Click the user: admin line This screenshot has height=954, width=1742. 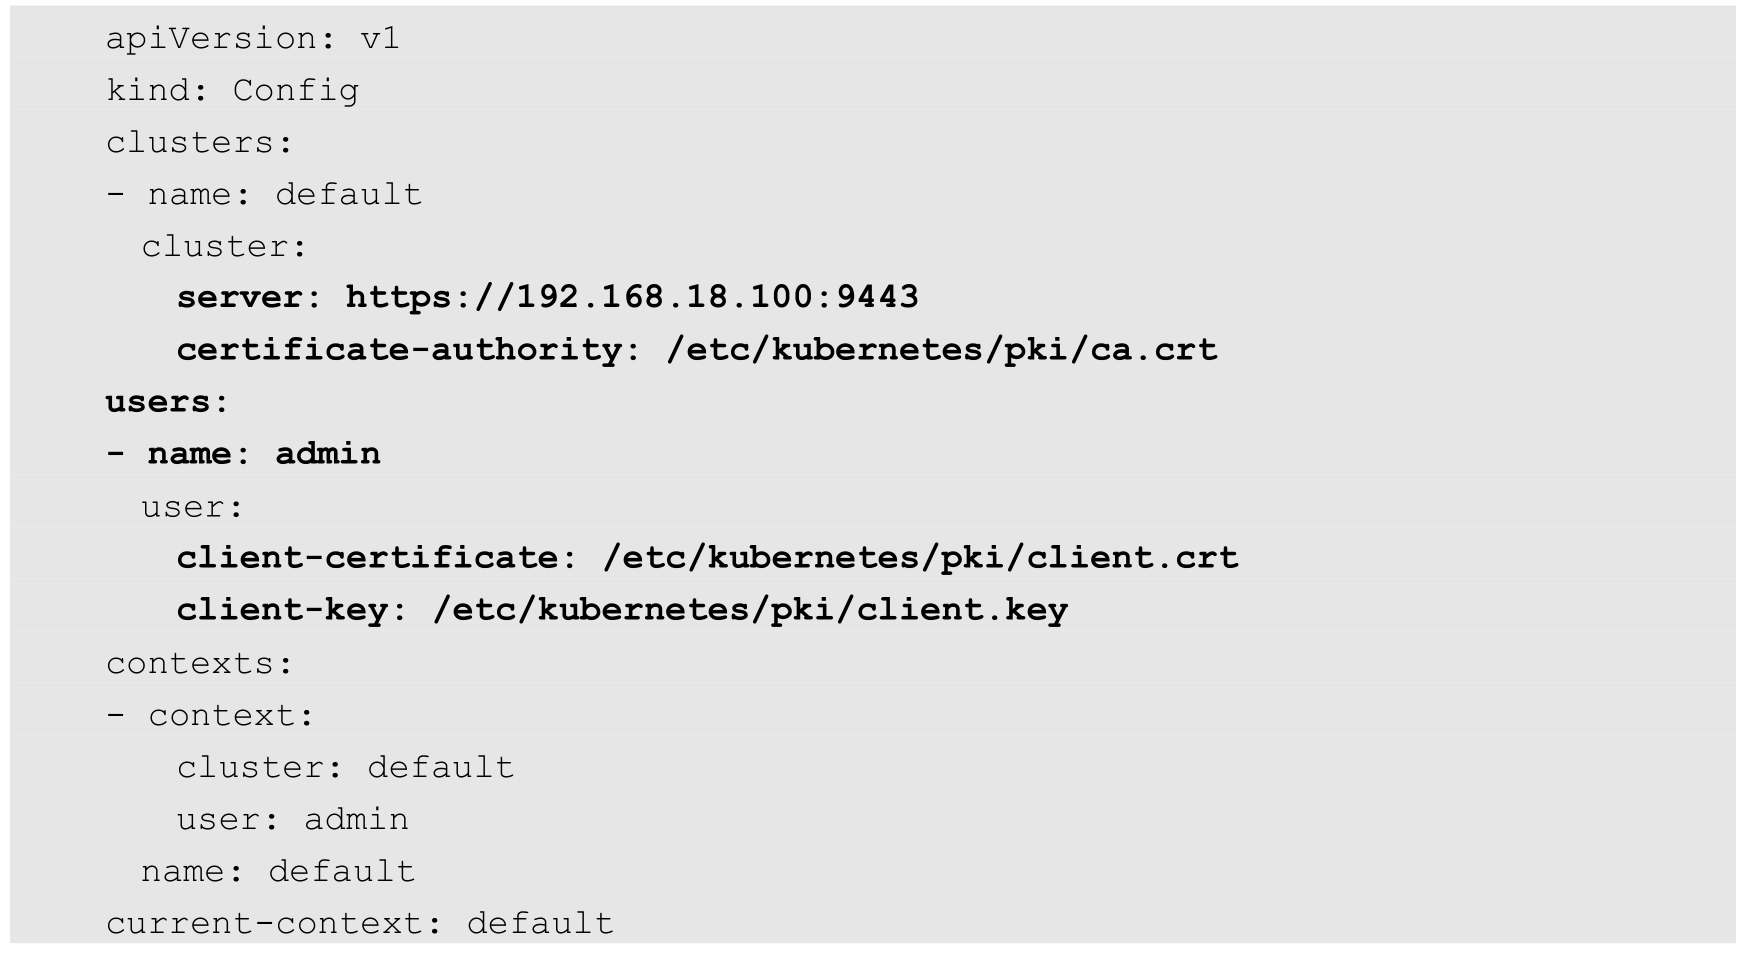click(292, 820)
